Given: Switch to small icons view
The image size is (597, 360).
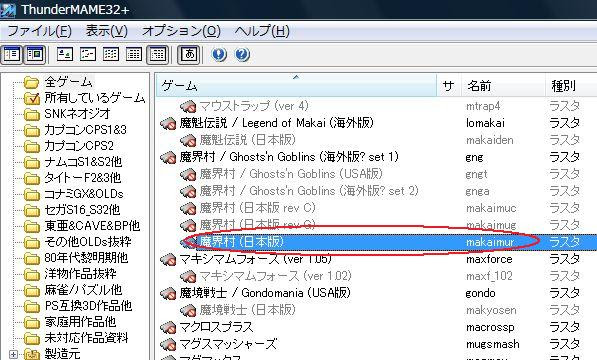Looking at the screenshot, I should coord(88,54).
